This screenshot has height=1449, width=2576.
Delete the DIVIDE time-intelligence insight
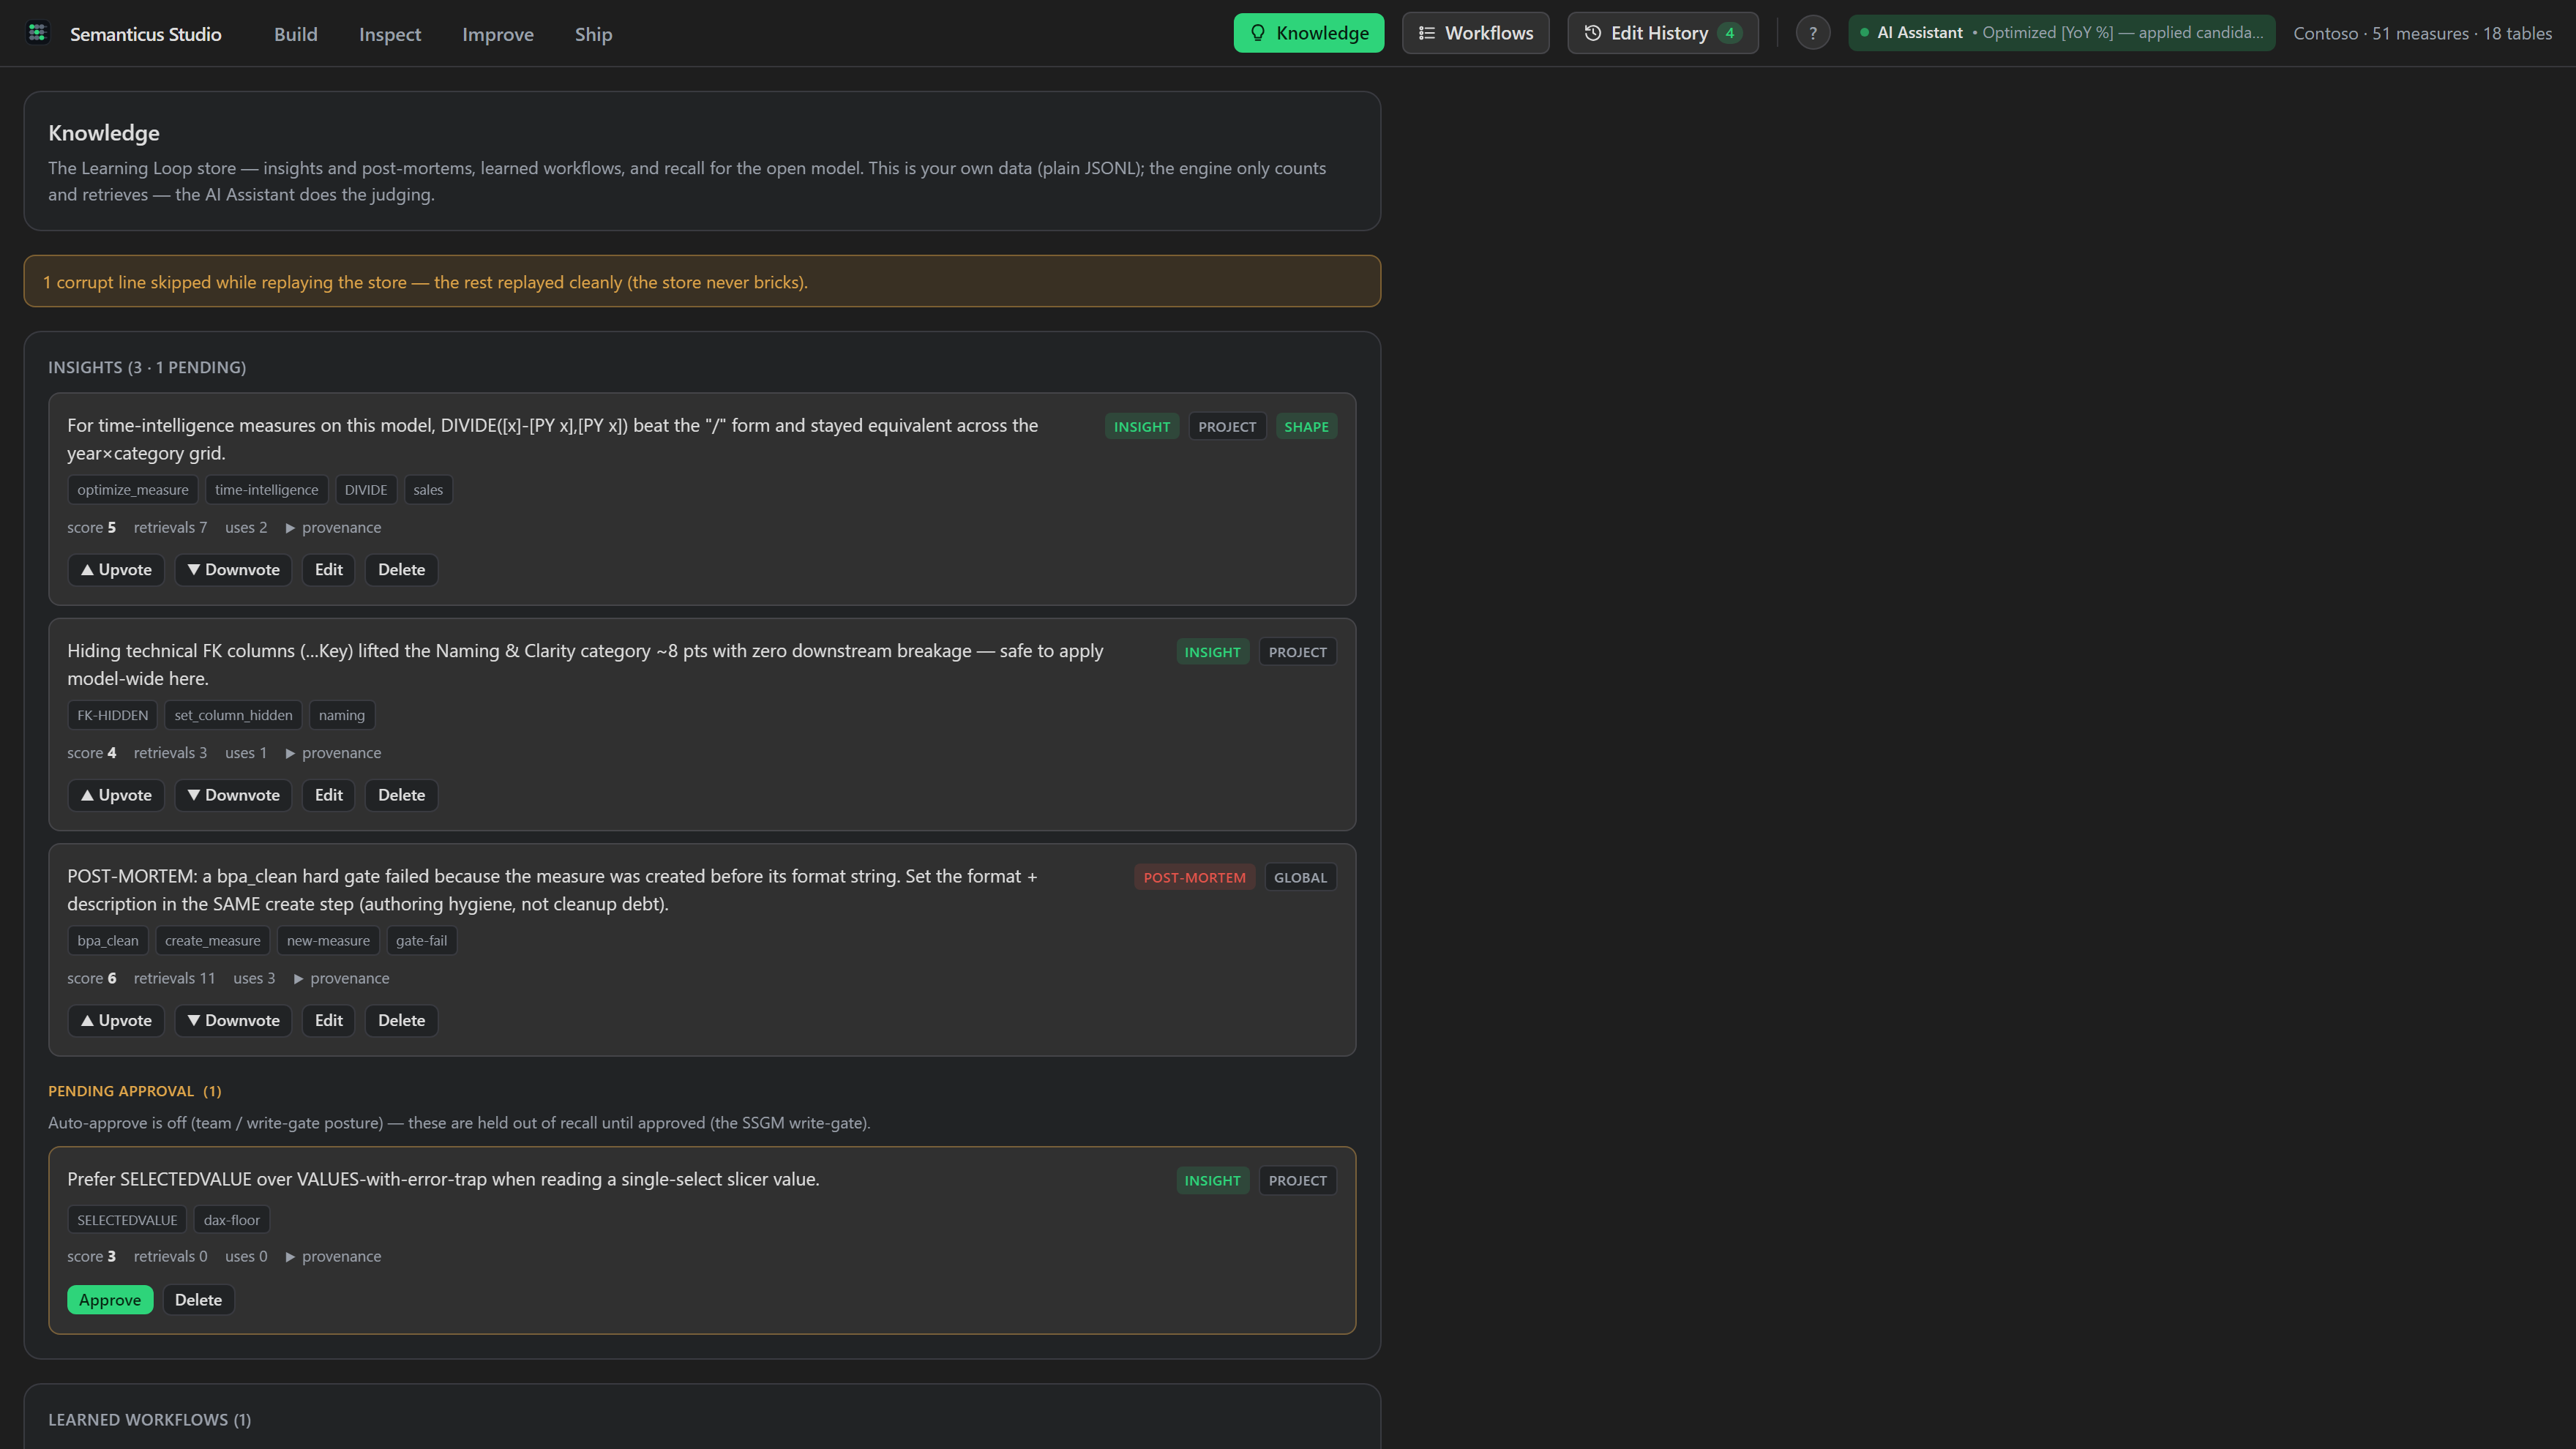(401, 570)
